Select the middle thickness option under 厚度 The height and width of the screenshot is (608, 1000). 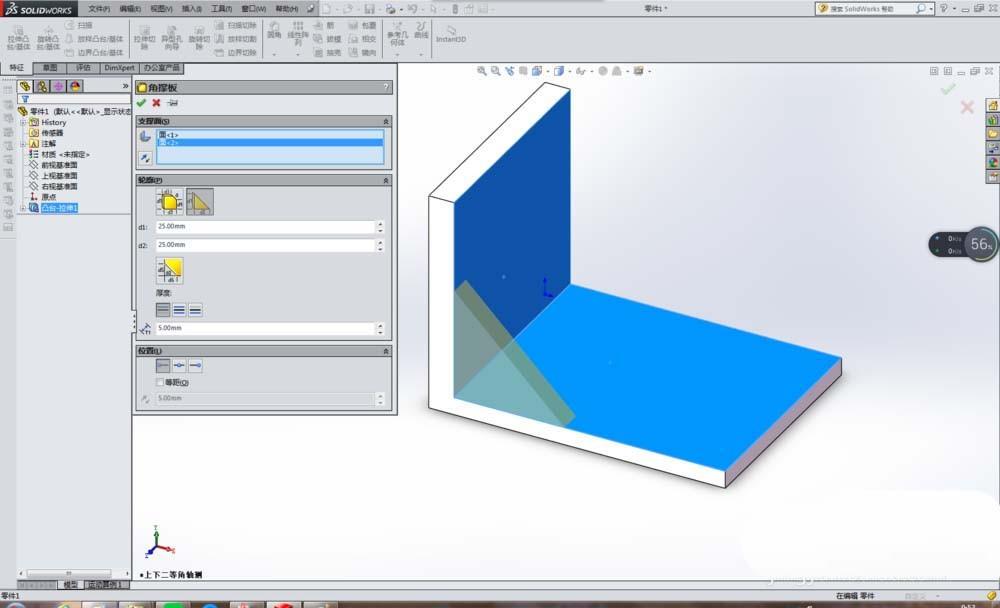tap(178, 310)
